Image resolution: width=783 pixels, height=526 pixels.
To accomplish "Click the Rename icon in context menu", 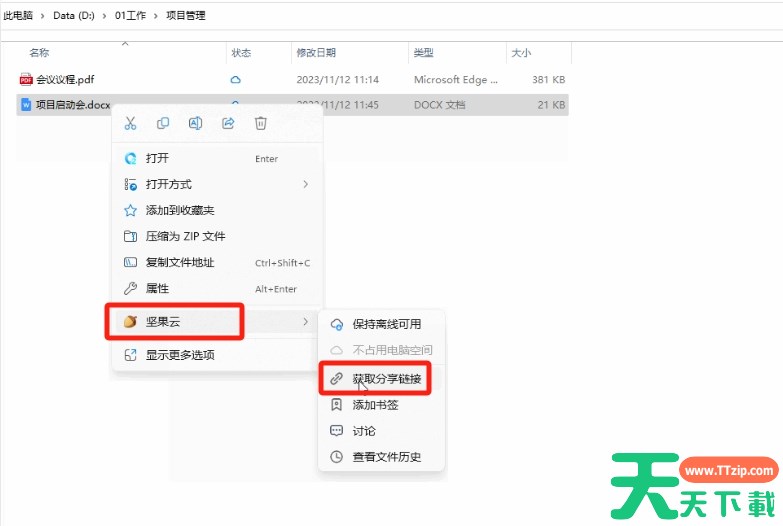I will coord(196,123).
